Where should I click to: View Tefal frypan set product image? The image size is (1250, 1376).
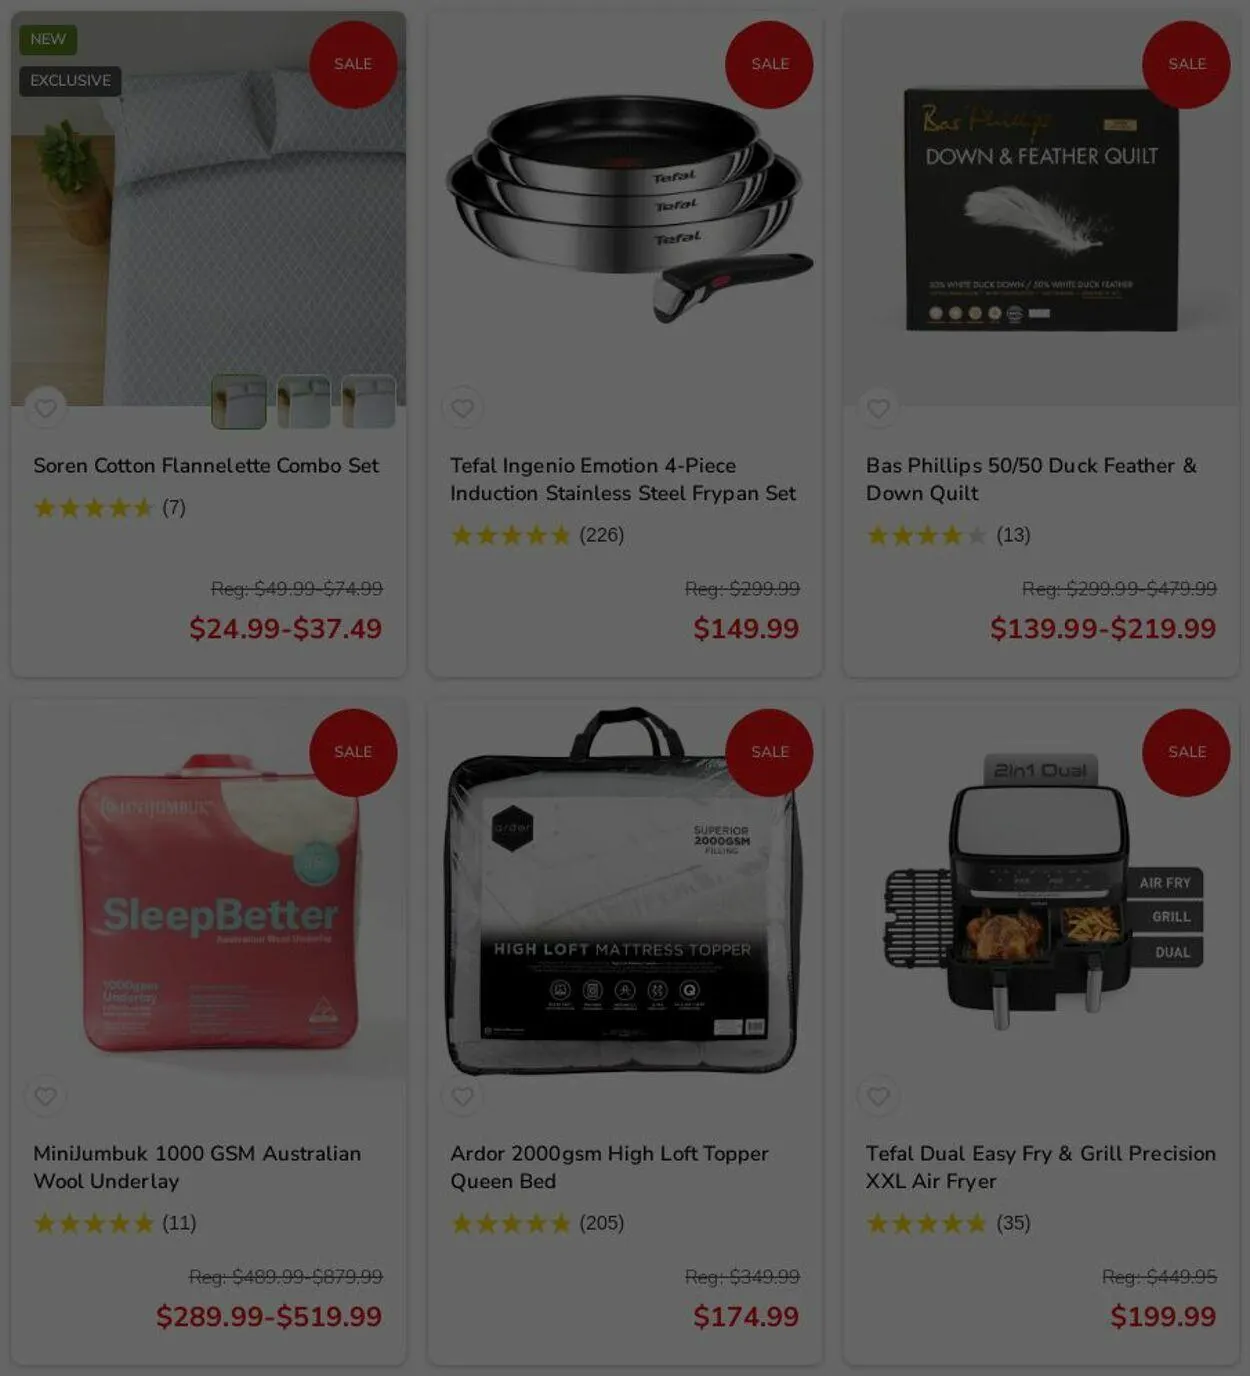click(626, 208)
